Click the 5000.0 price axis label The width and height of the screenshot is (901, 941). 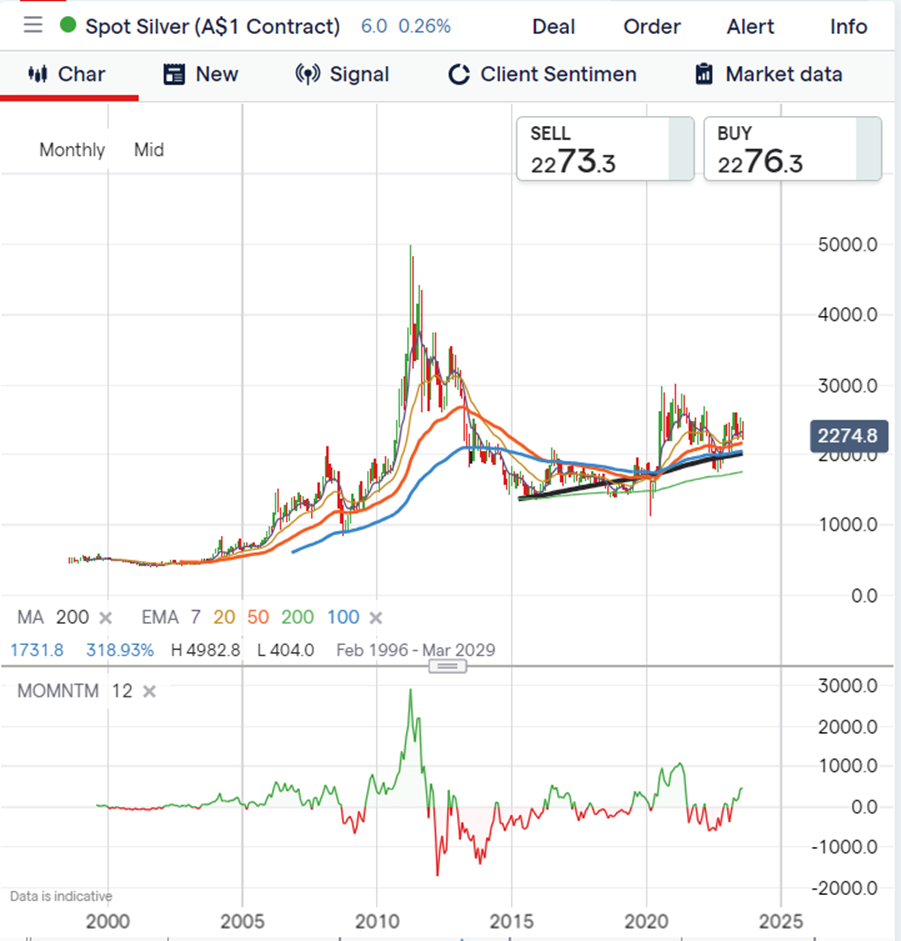tap(848, 245)
